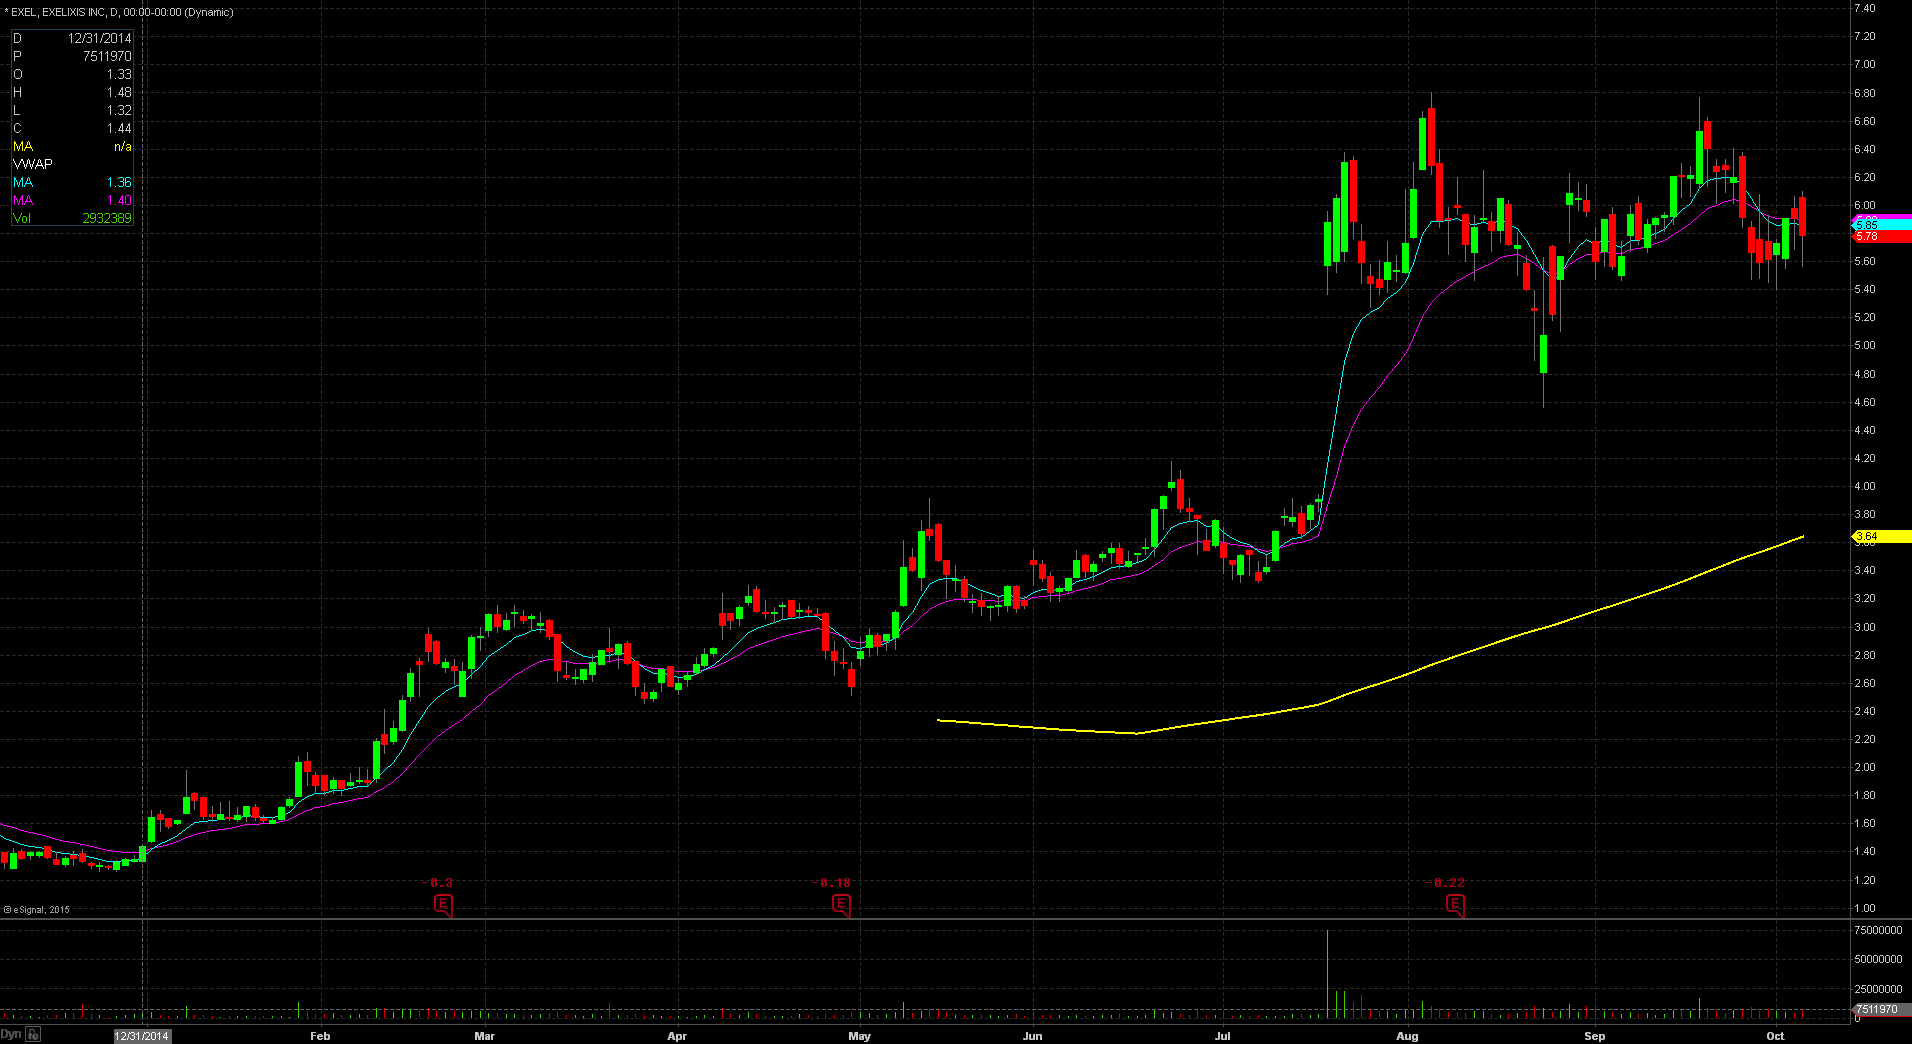Image resolution: width=1912 pixels, height=1044 pixels.
Task: Select the magenta MA row showing 1.40
Action: (x=72, y=201)
